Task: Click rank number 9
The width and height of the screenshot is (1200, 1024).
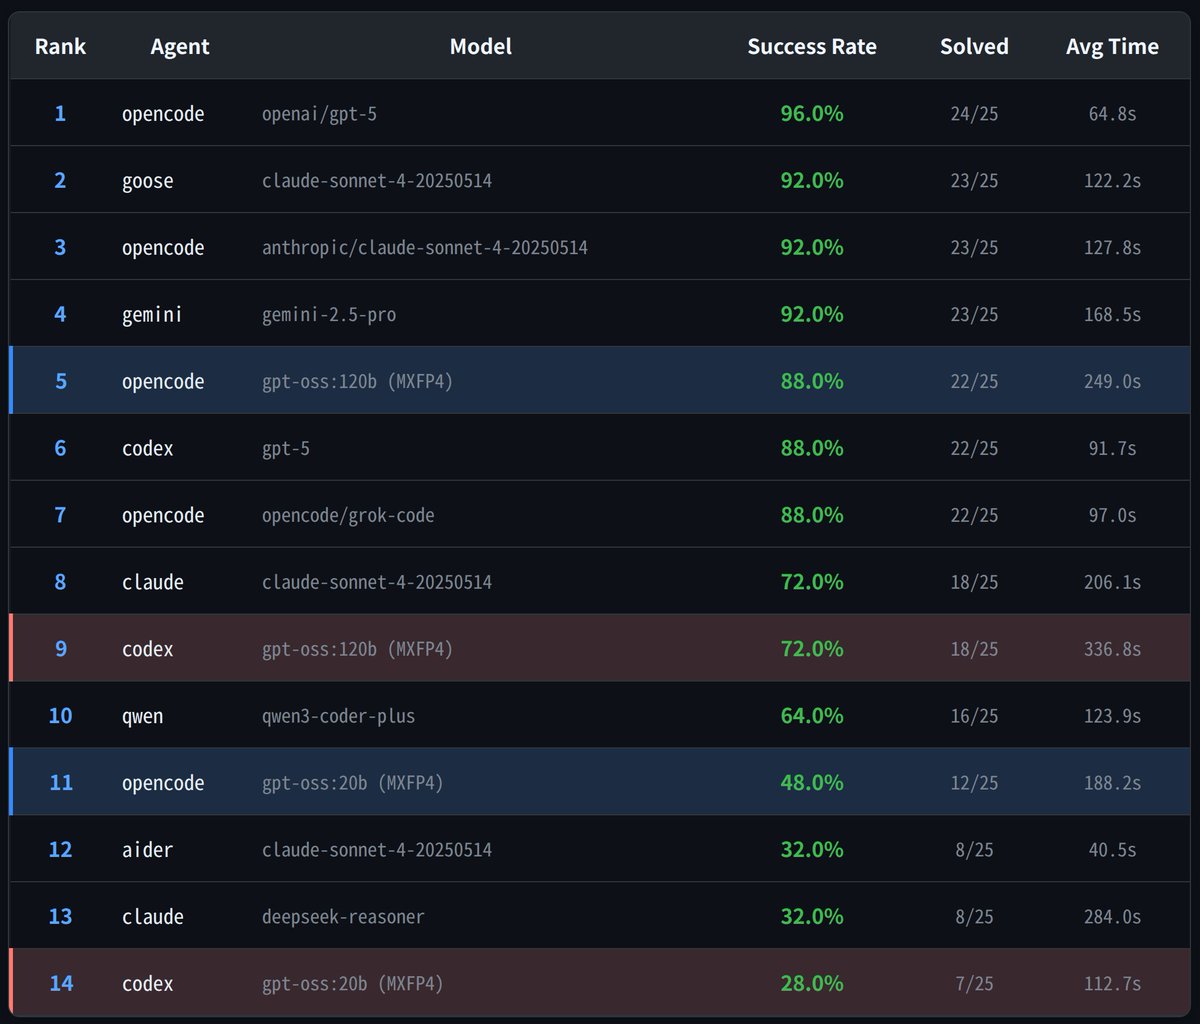Action: 60,649
